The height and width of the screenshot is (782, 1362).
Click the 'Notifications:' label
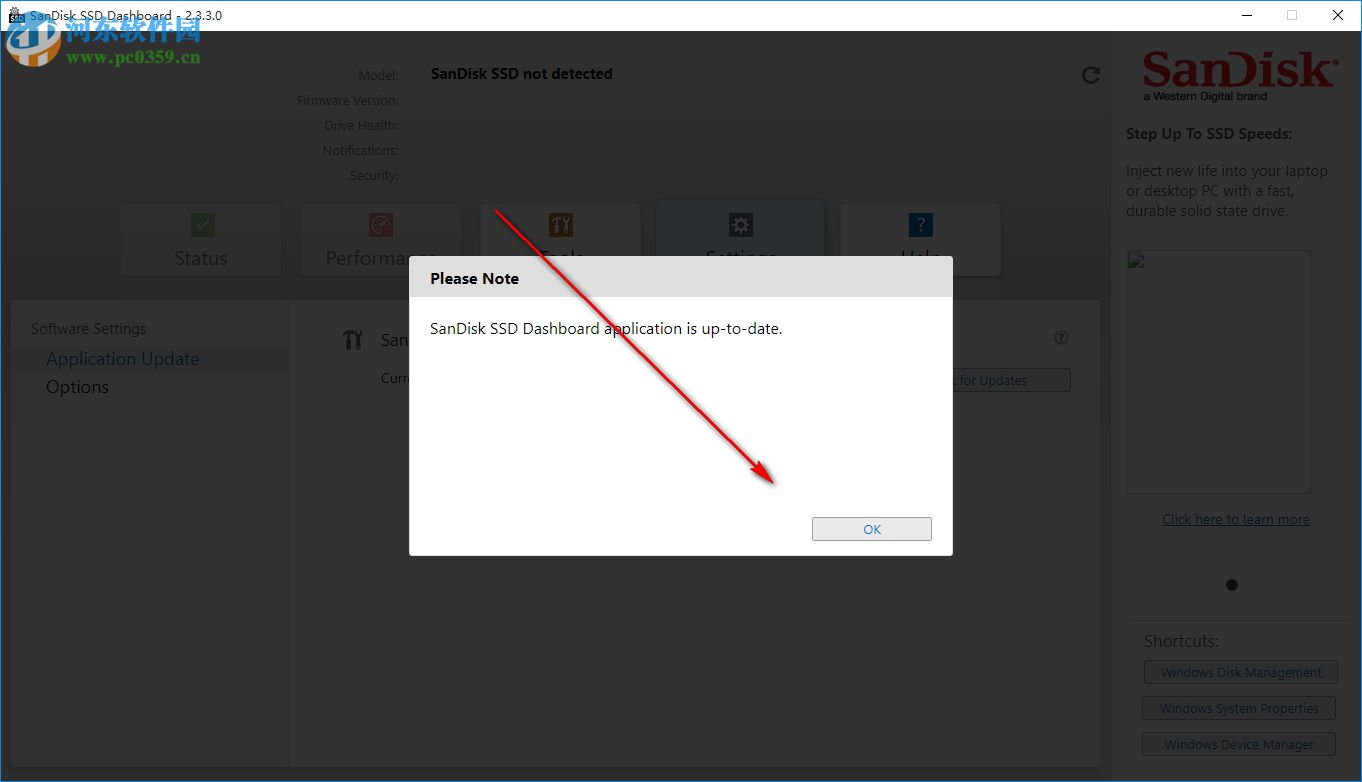360,150
